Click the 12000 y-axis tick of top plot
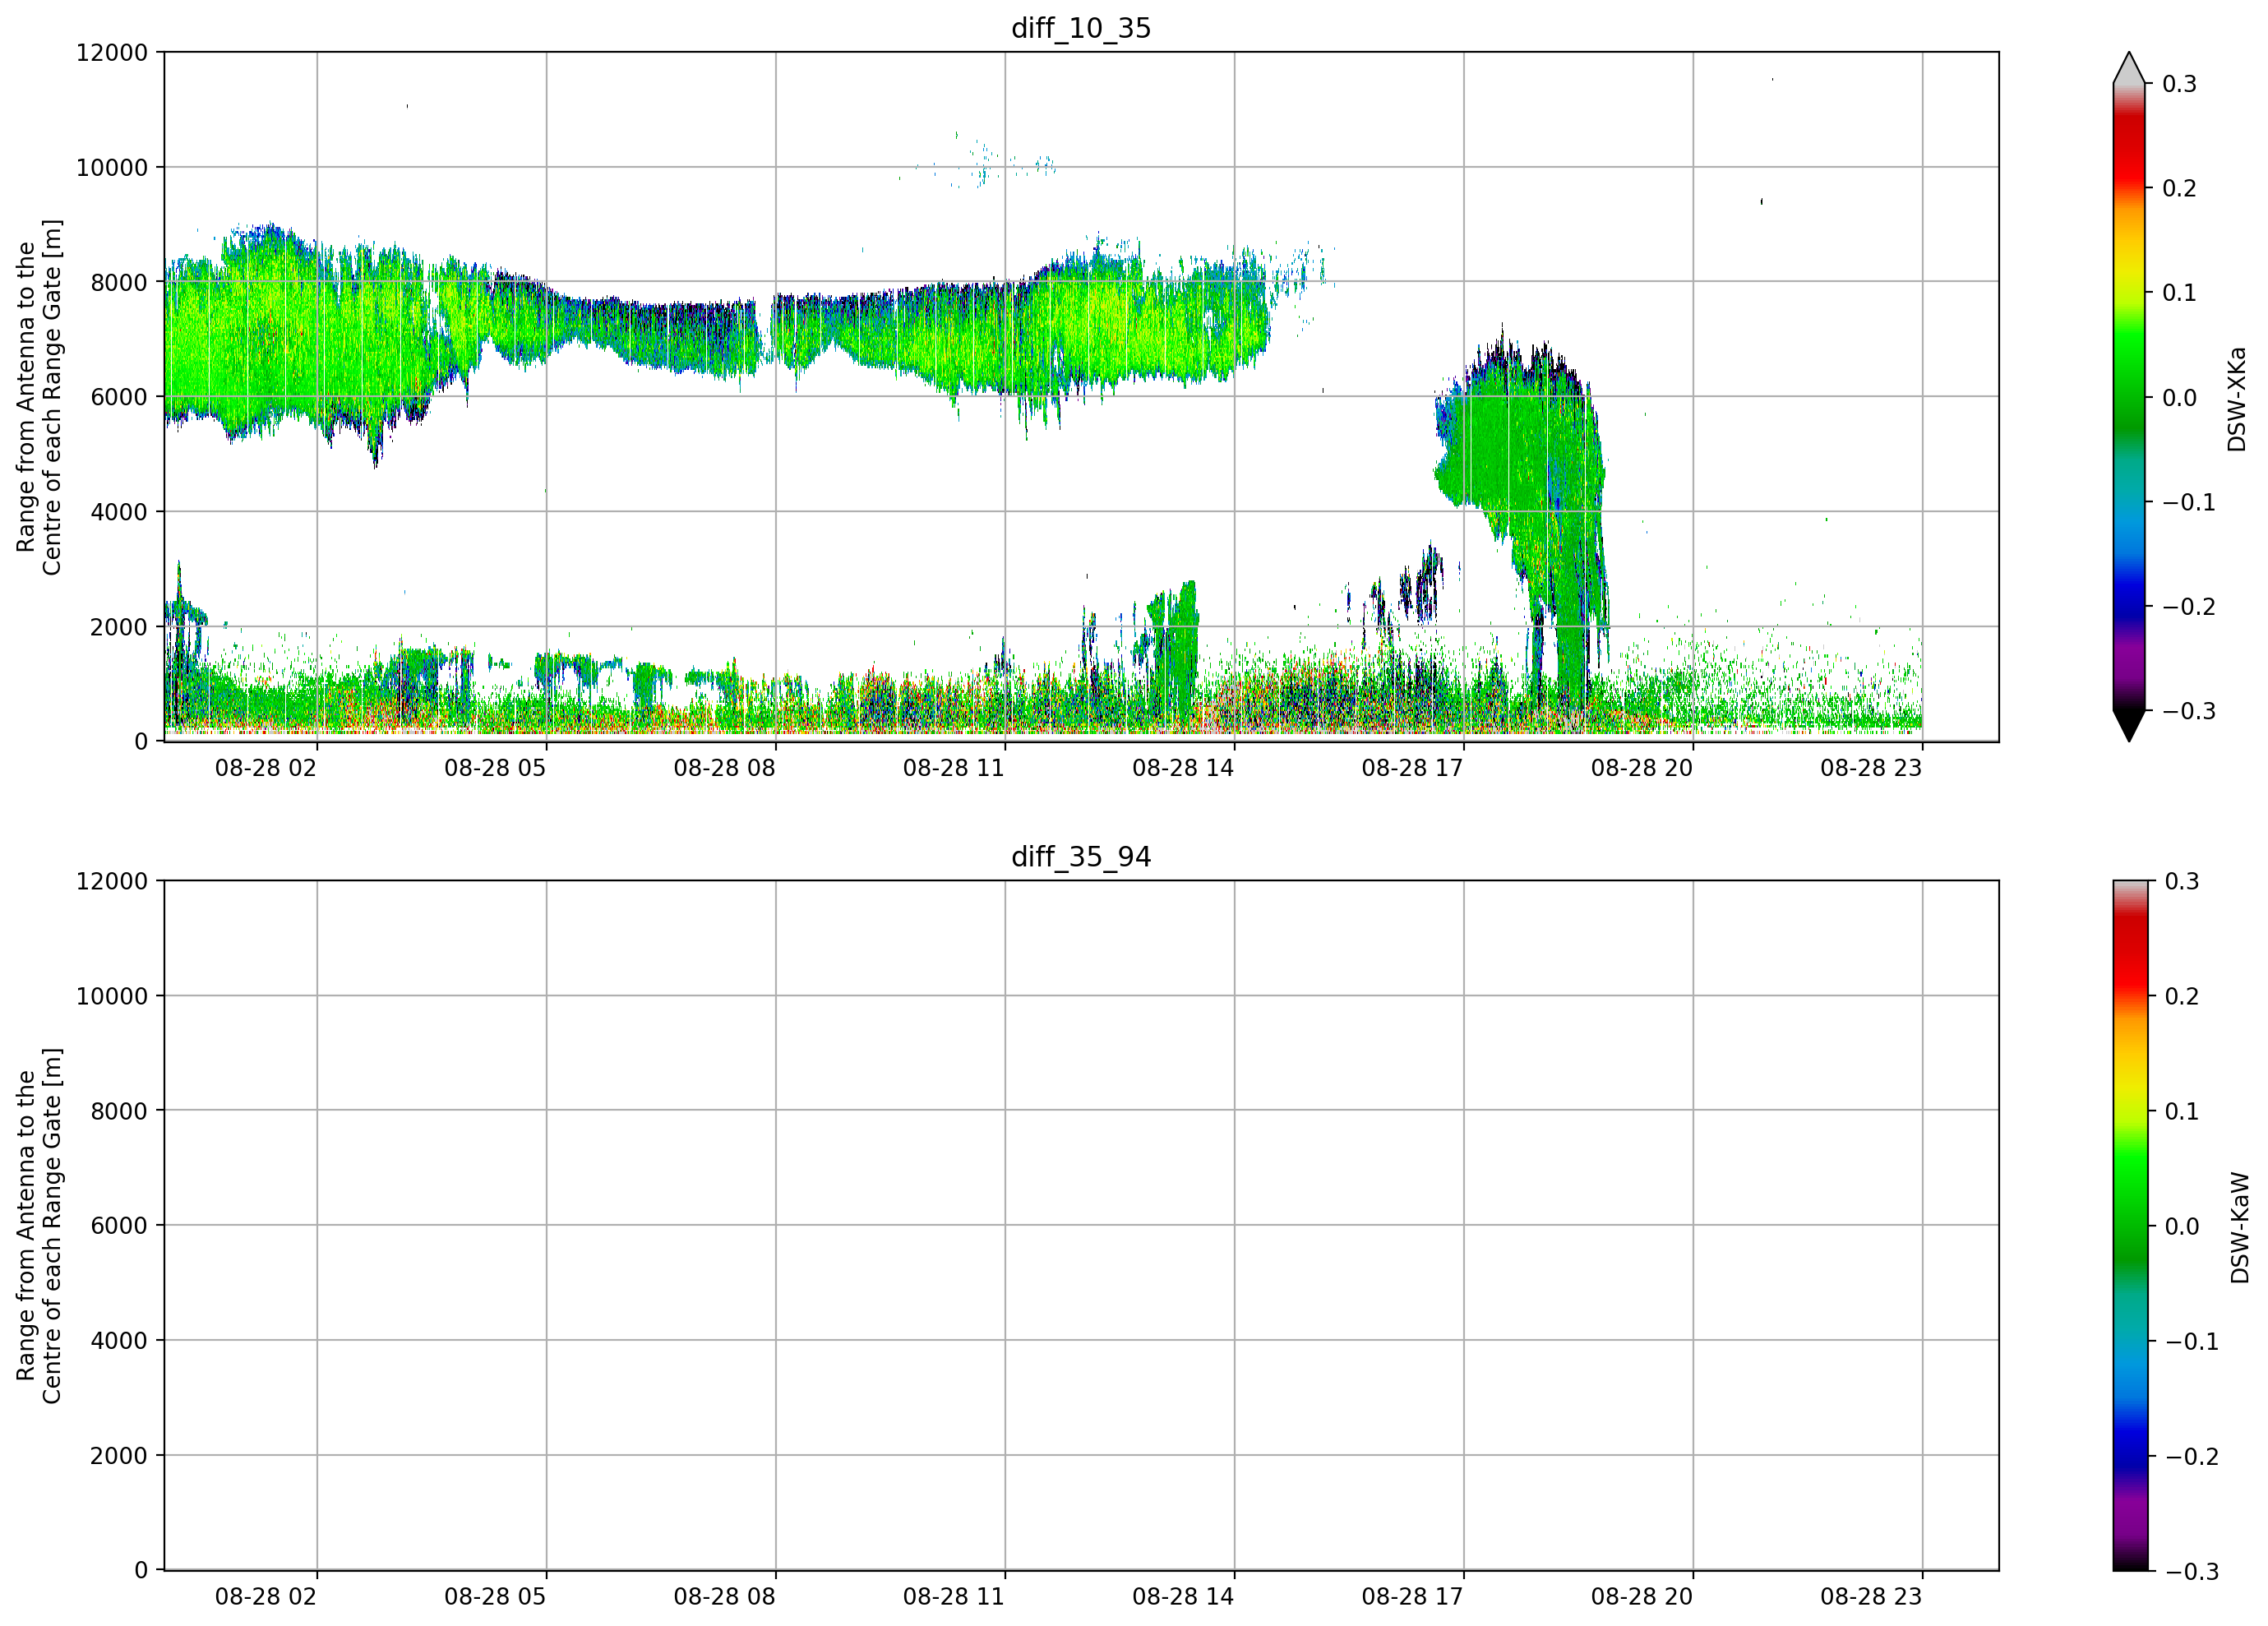The height and width of the screenshot is (1626, 2268). [x=112, y=53]
